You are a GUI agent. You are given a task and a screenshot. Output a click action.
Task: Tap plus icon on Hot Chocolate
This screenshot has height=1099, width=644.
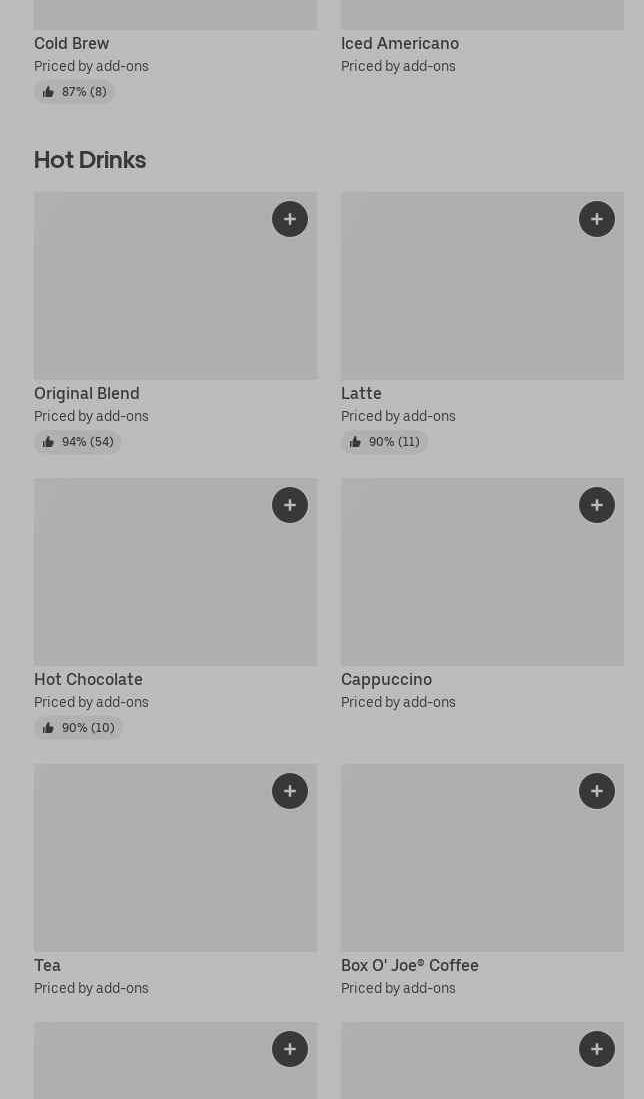(x=290, y=505)
